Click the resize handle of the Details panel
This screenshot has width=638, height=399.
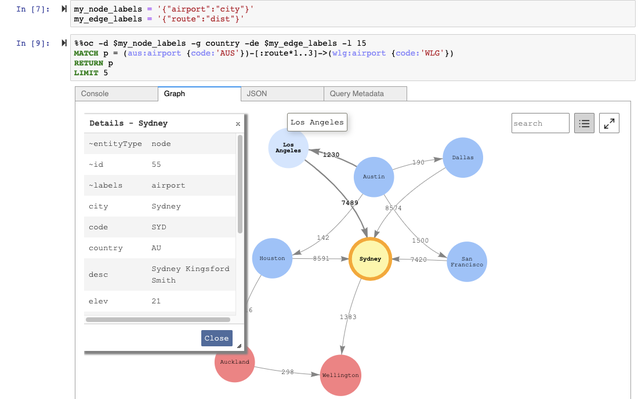click(x=239, y=346)
